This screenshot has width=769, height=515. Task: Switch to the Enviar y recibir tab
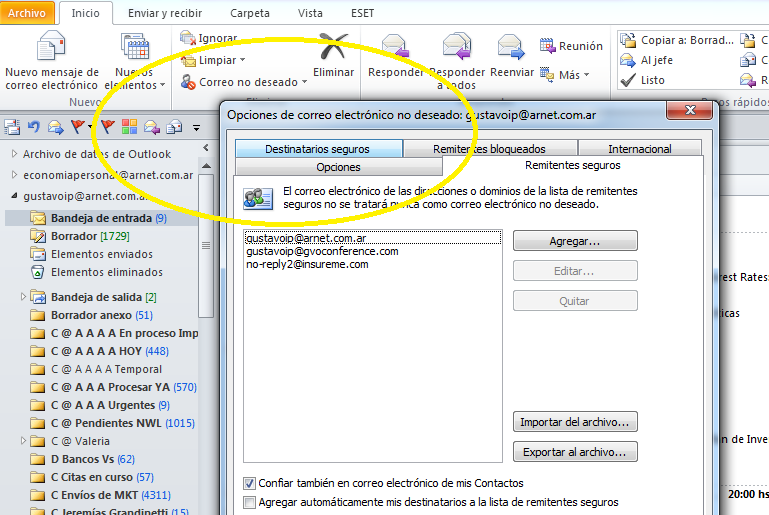[x=165, y=13]
